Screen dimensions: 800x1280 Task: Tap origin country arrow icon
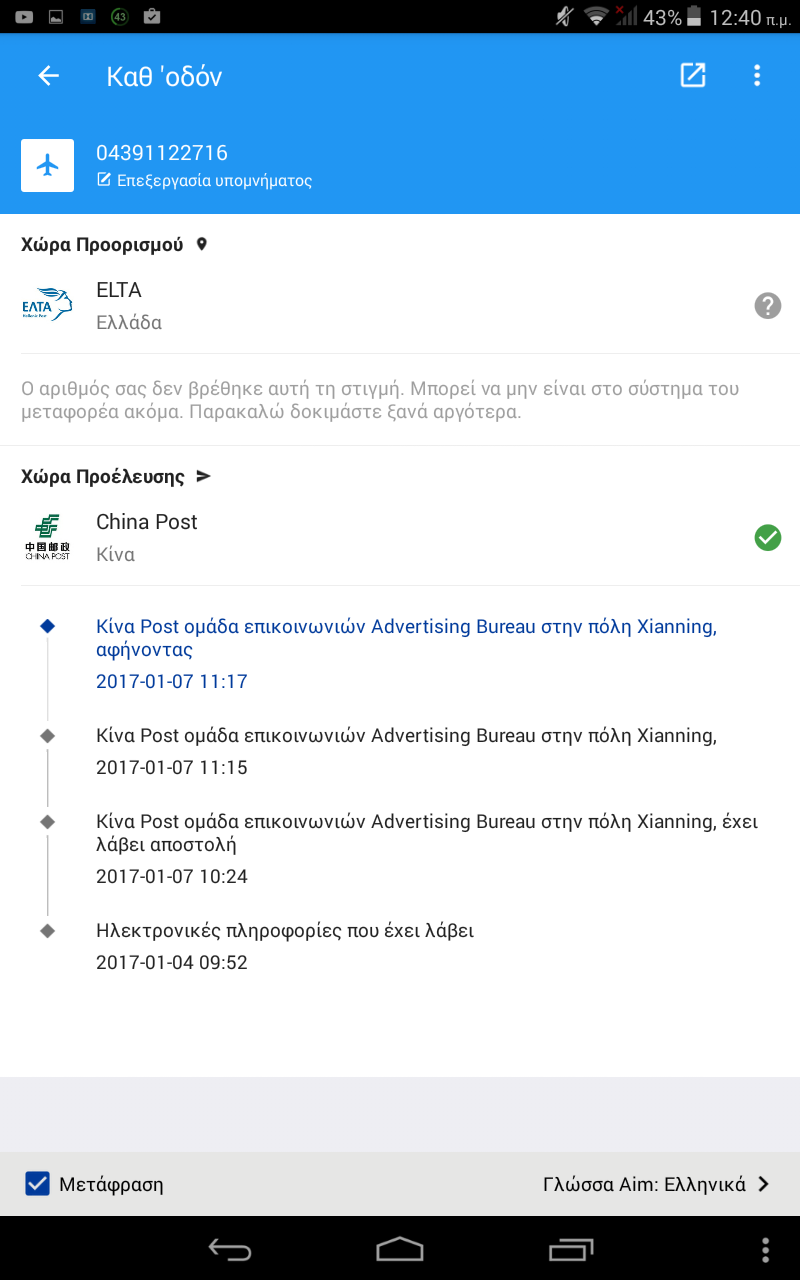click(203, 476)
